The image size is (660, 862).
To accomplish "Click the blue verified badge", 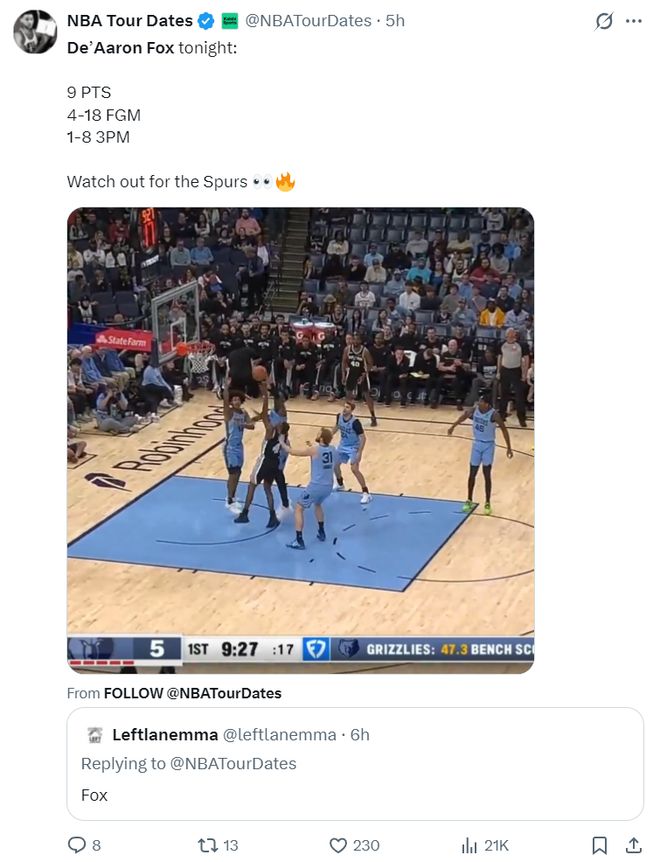I will (206, 21).
